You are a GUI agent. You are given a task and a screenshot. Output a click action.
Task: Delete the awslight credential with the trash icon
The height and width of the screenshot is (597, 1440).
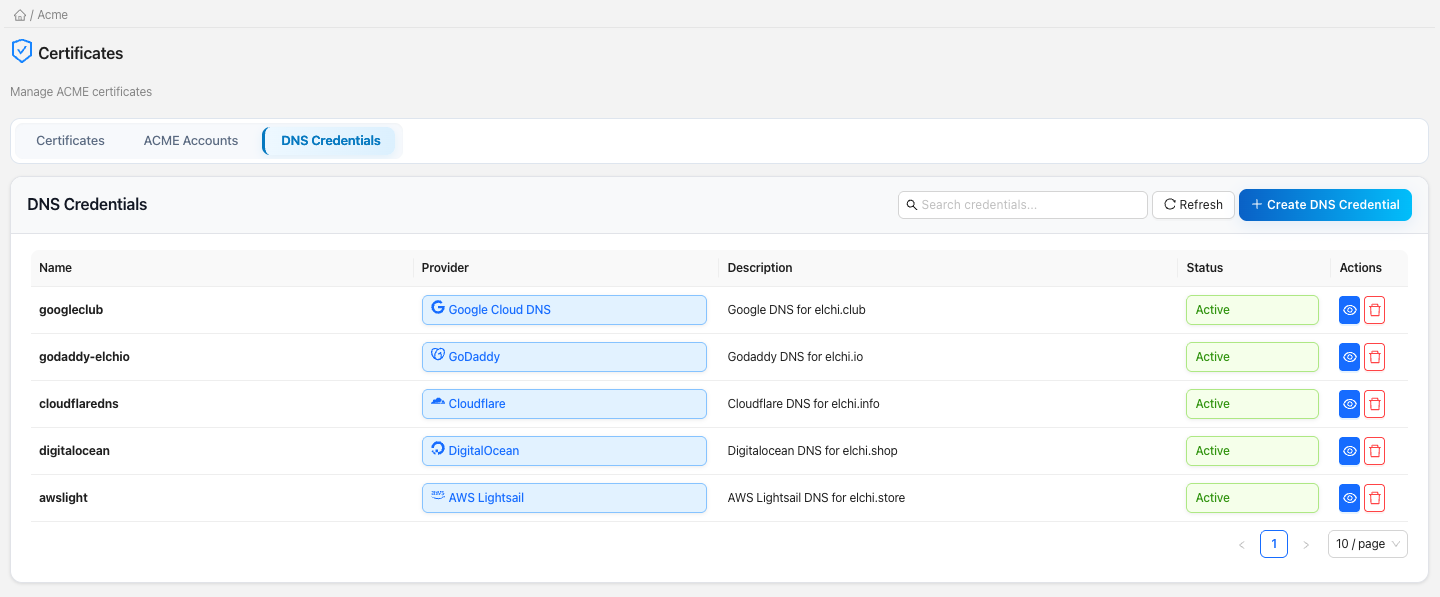1374,497
